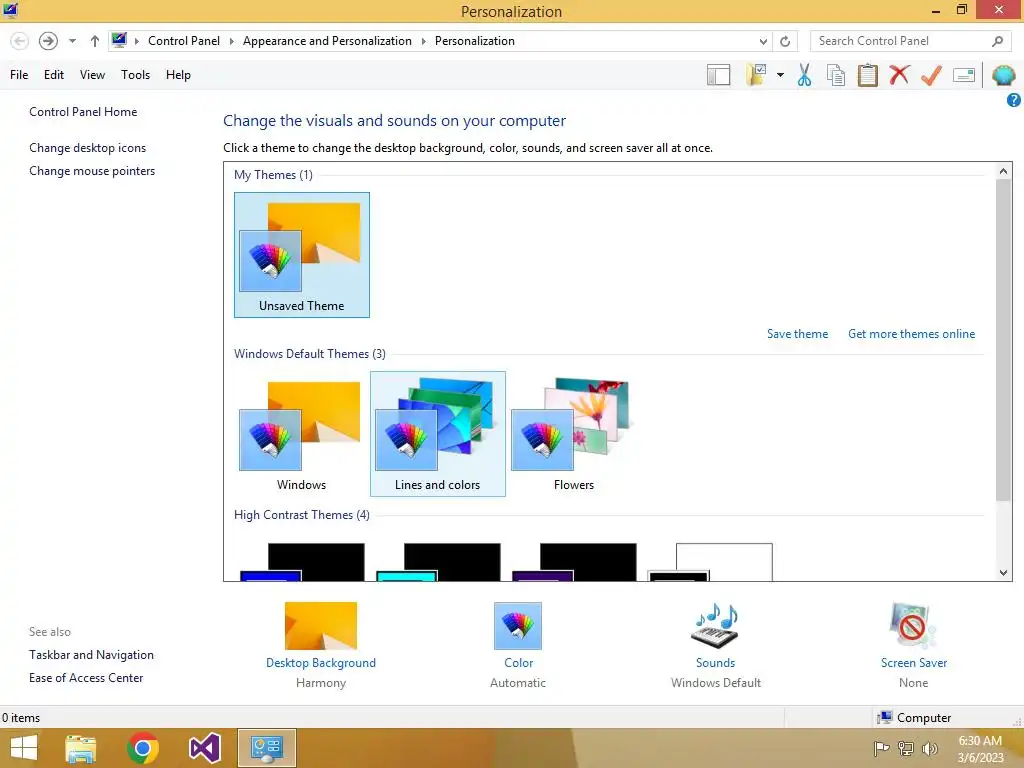
Task: Open the Color settings swatch icon
Action: [x=518, y=626]
